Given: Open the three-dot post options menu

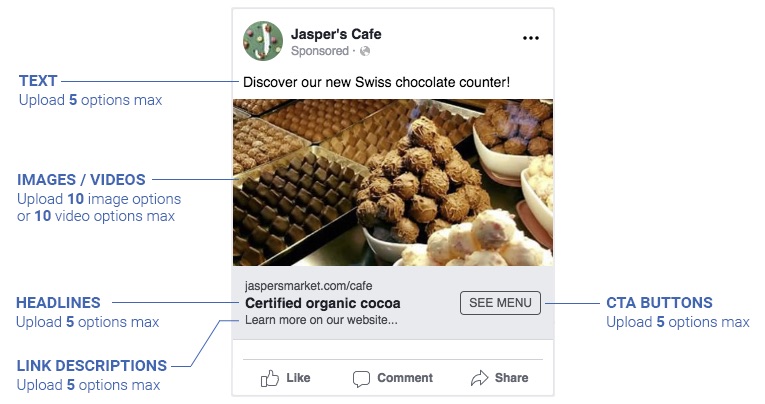Looking at the screenshot, I should click(x=531, y=39).
